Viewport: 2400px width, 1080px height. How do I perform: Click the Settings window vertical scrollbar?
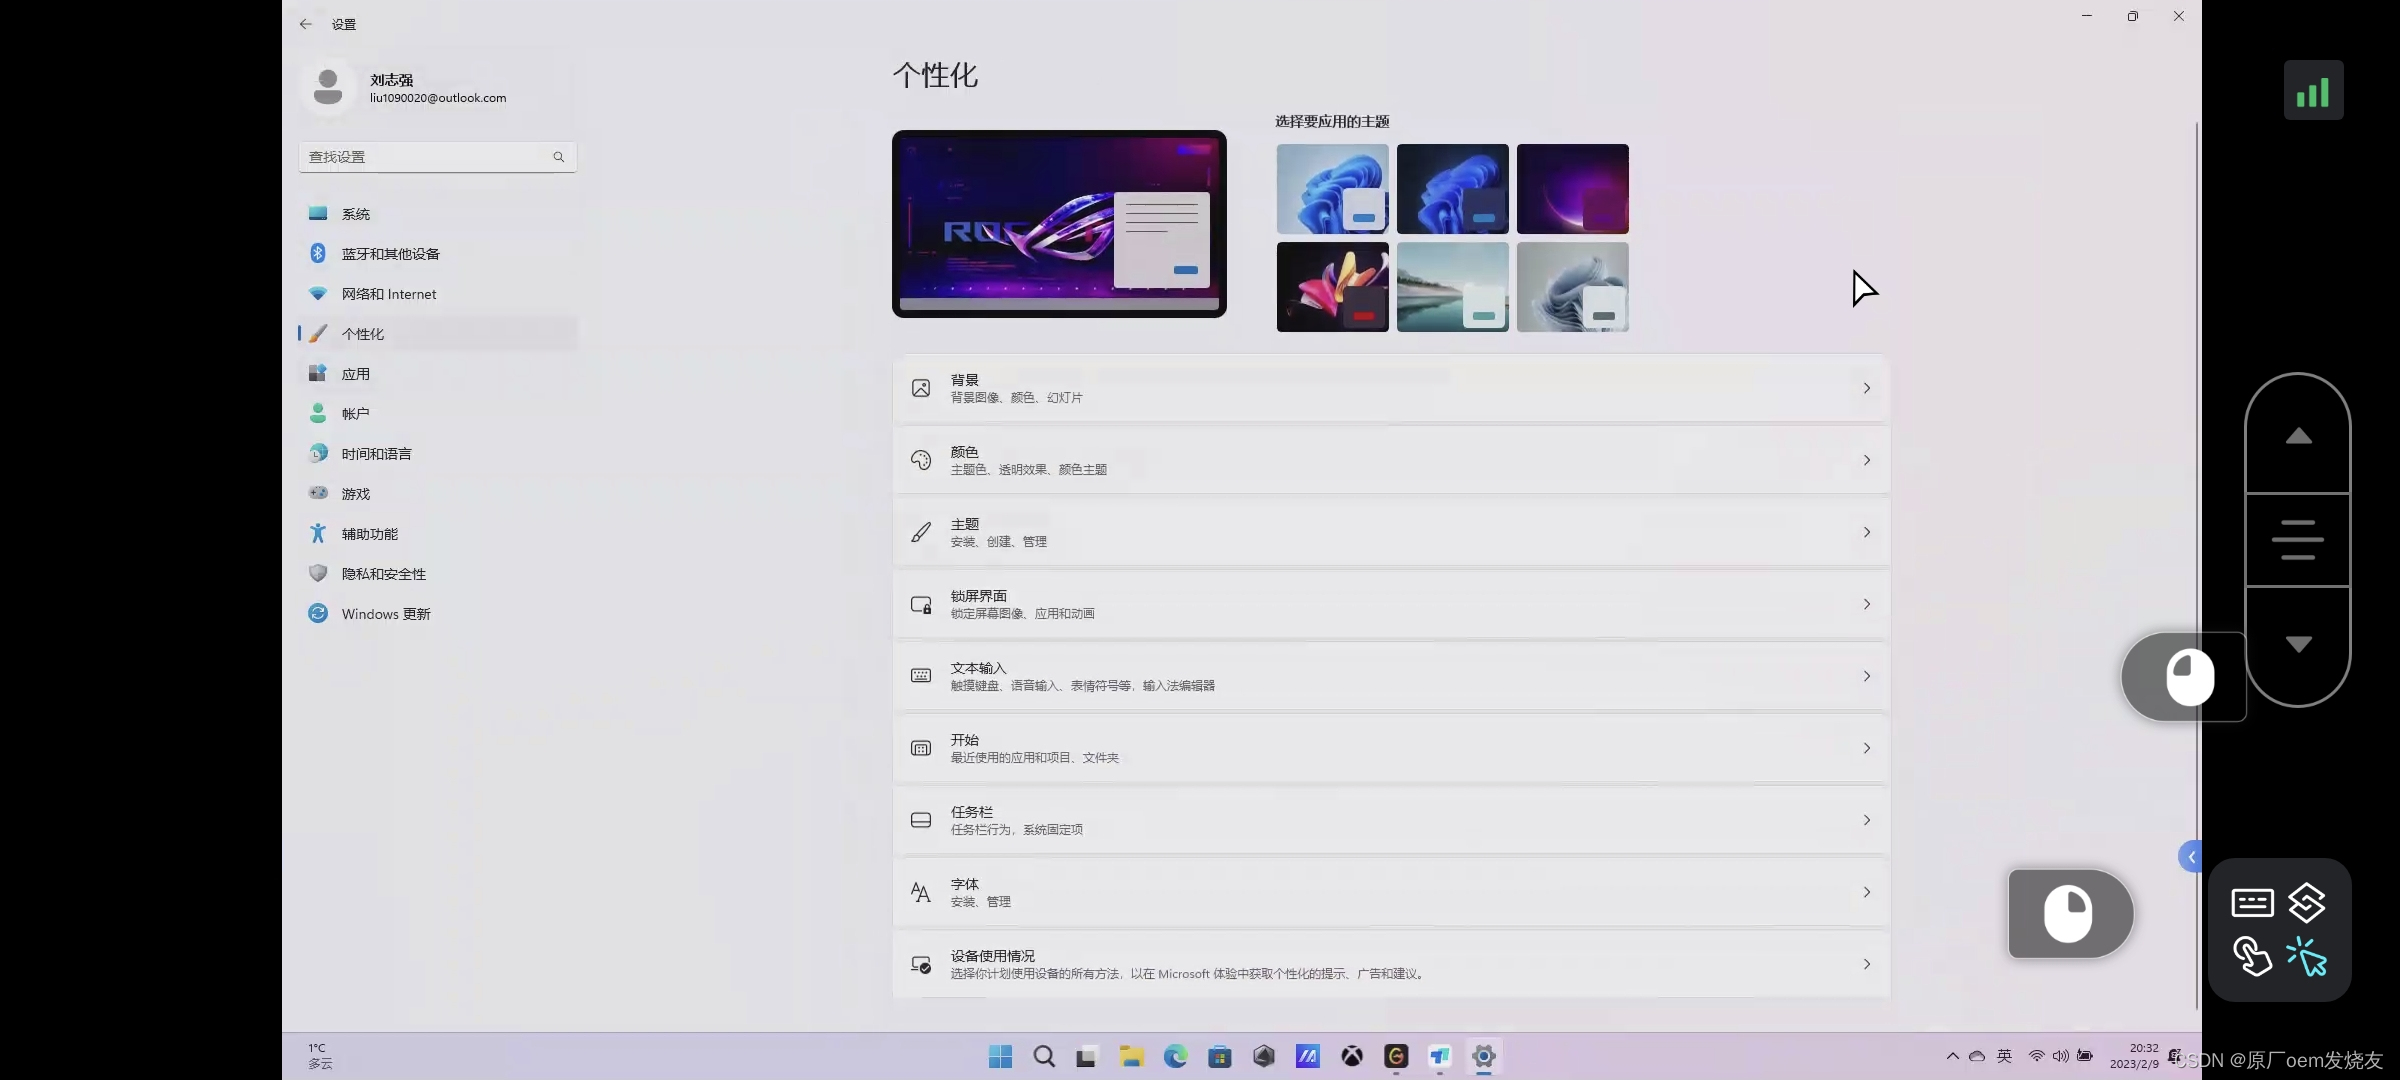tap(2196, 565)
